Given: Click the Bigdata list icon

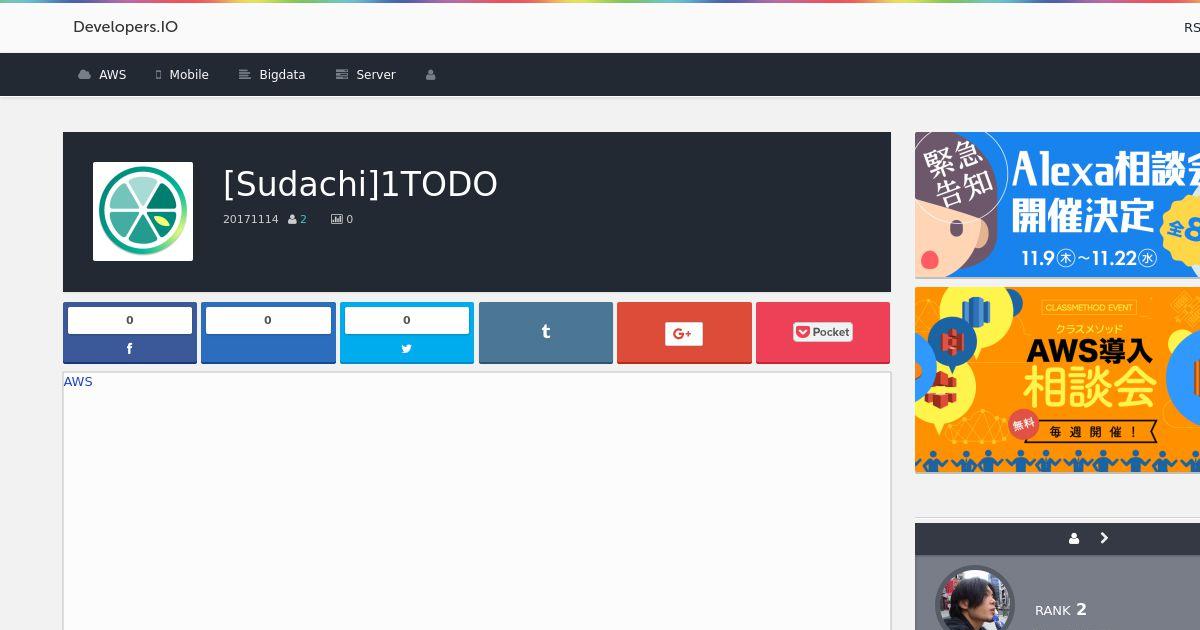Looking at the screenshot, I should click(245, 75).
